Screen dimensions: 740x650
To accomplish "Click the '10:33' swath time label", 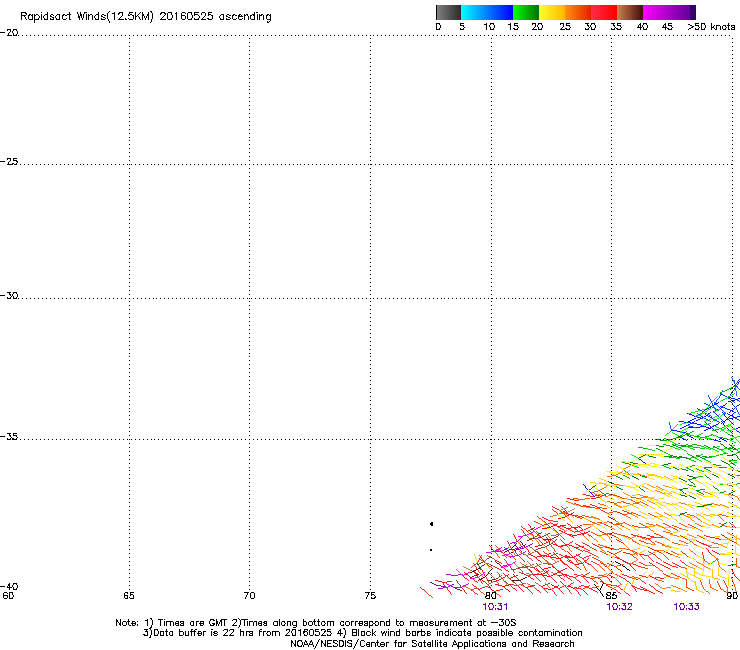I will pyautogui.click(x=686, y=607).
